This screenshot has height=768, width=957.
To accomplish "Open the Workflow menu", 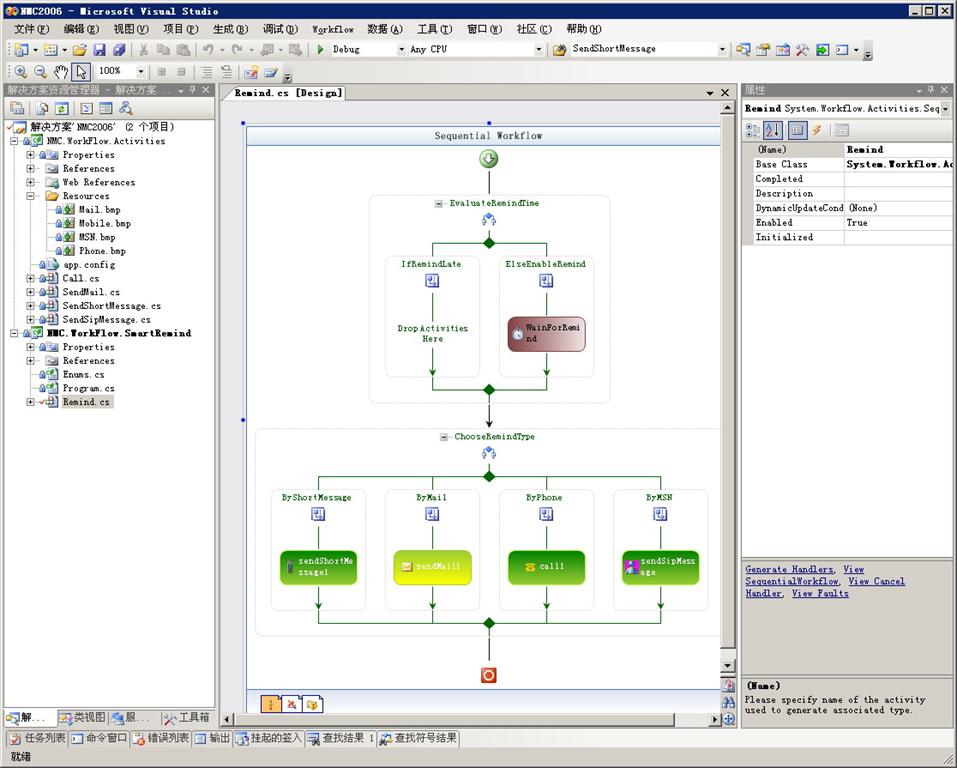I will (333, 29).
